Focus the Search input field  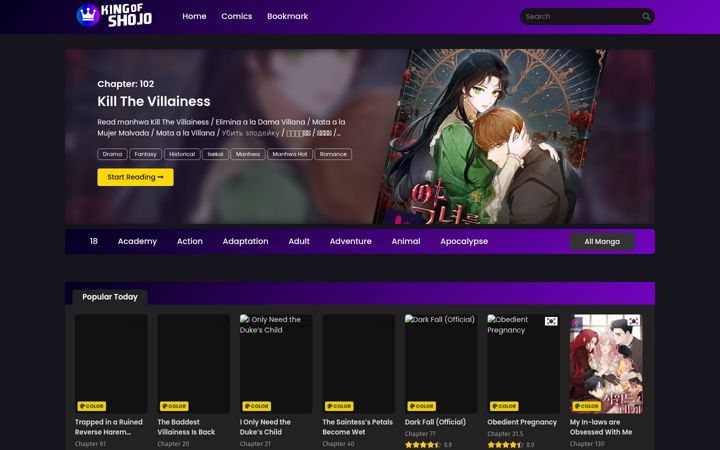point(581,17)
